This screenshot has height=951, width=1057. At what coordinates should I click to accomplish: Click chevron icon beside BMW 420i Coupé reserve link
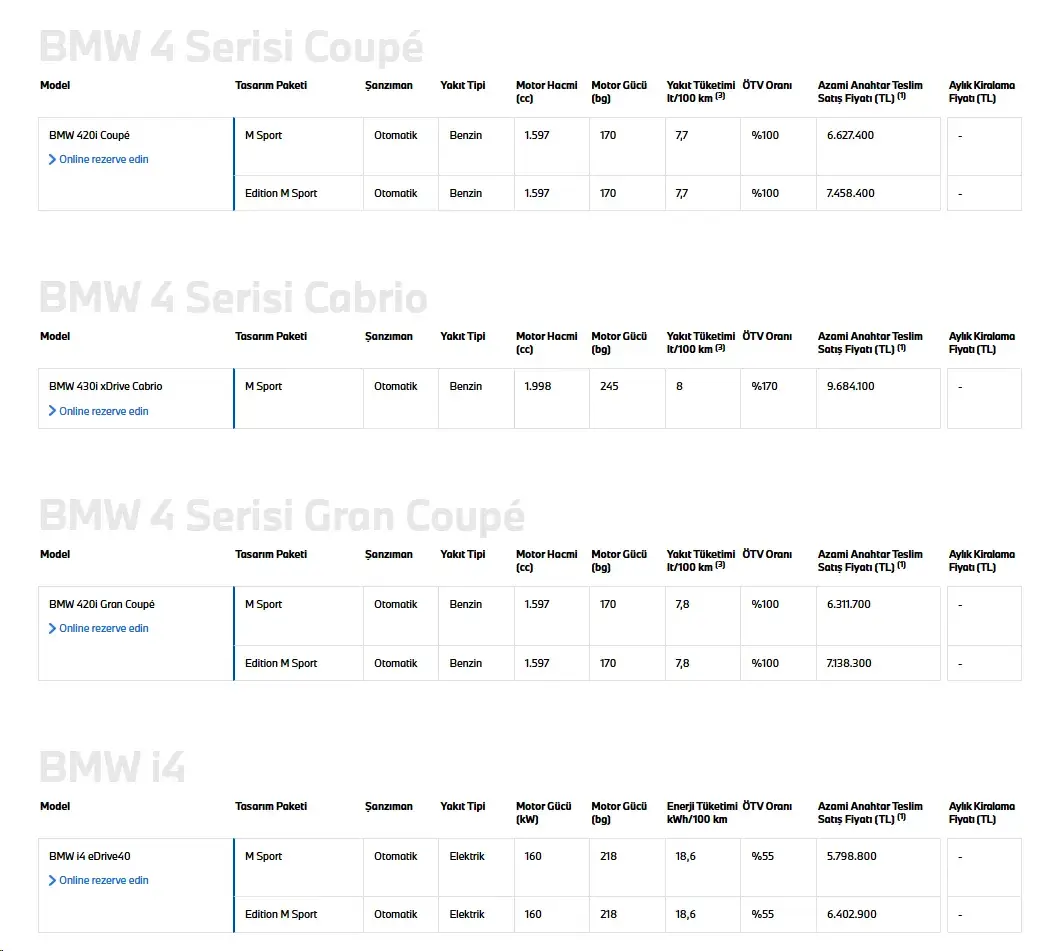[52, 160]
